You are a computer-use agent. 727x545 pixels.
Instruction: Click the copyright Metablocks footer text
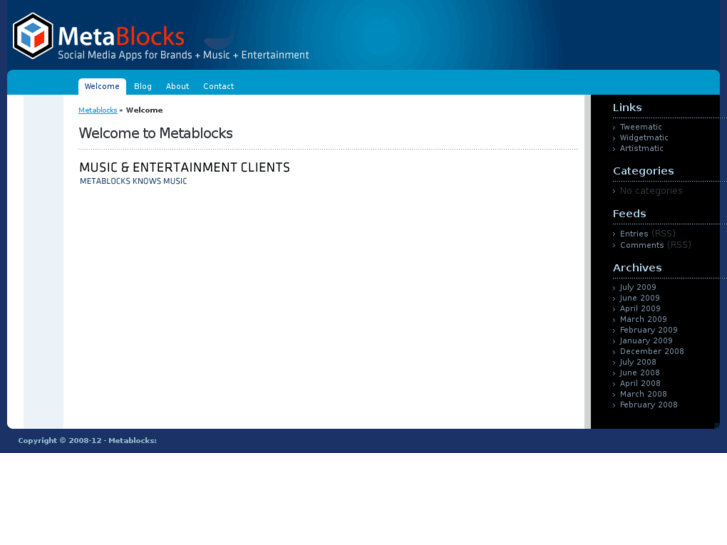pyautogui.click(x=87, y=441)
